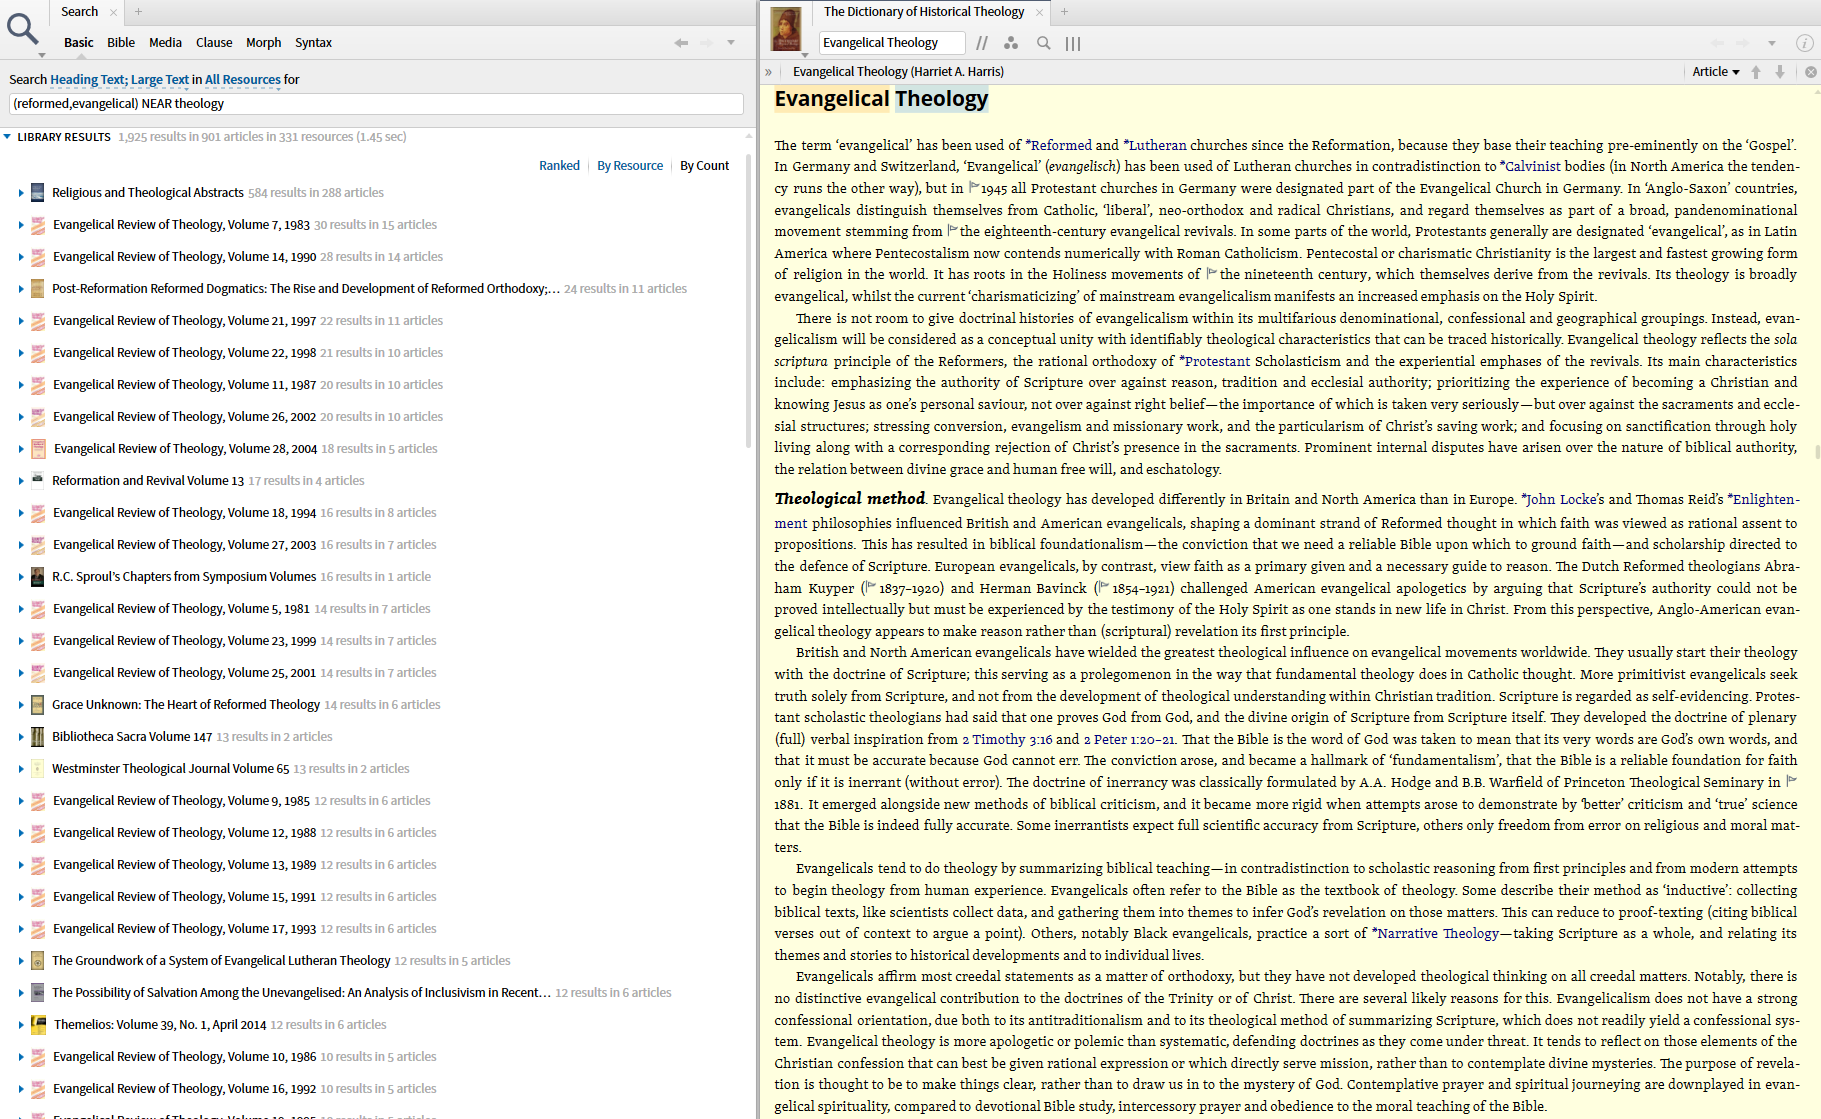Viewport: 1821px width, 1119px height.
Task: Open All Resources selector
Action: [243, 80]
